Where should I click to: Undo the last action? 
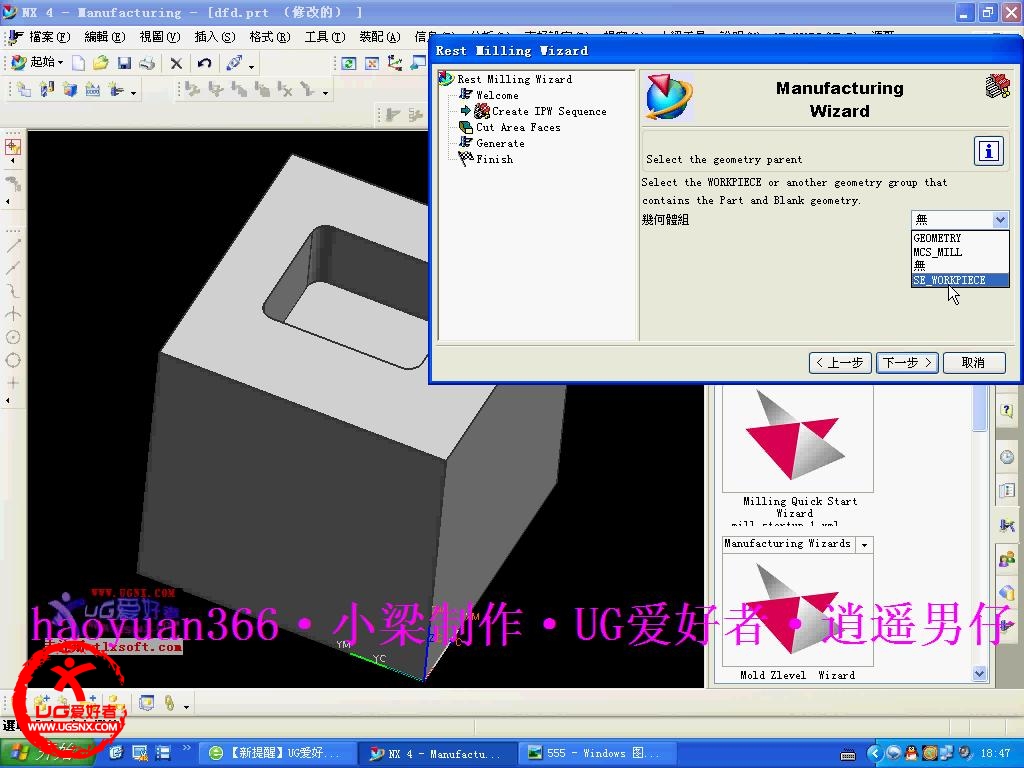pos(204,63)
